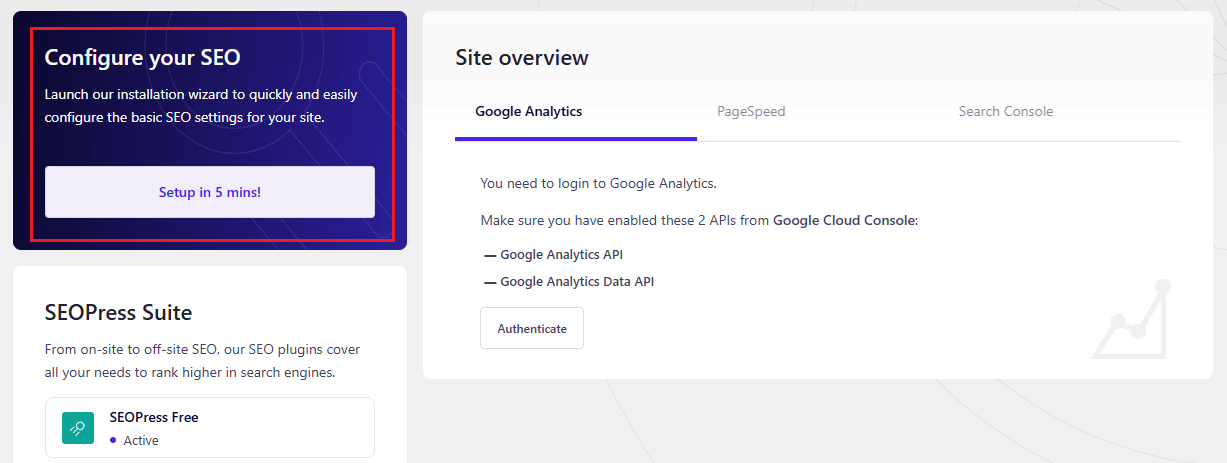Click the SEOPress Suite description paragraph

tap(202, 361)
